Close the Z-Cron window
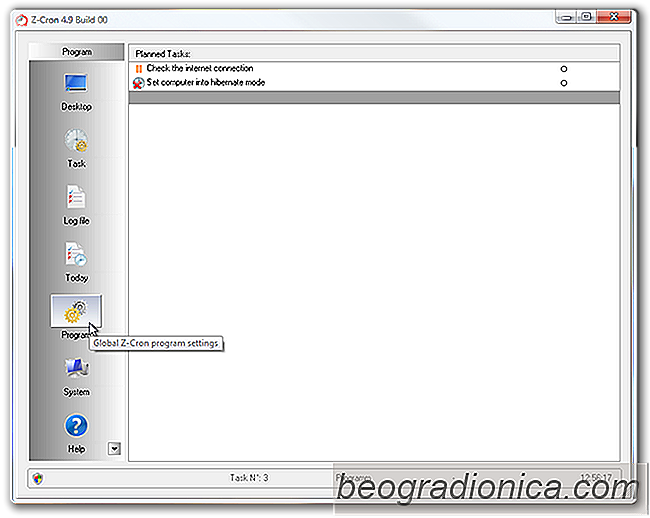 click(x=614, y=17)
